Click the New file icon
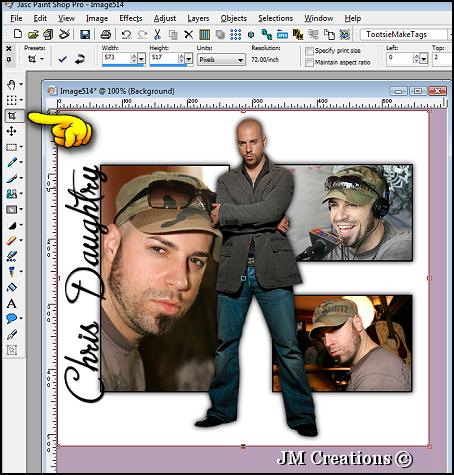Screen dimensions: 454x475 pyautogui.click(x=18, y=34)
